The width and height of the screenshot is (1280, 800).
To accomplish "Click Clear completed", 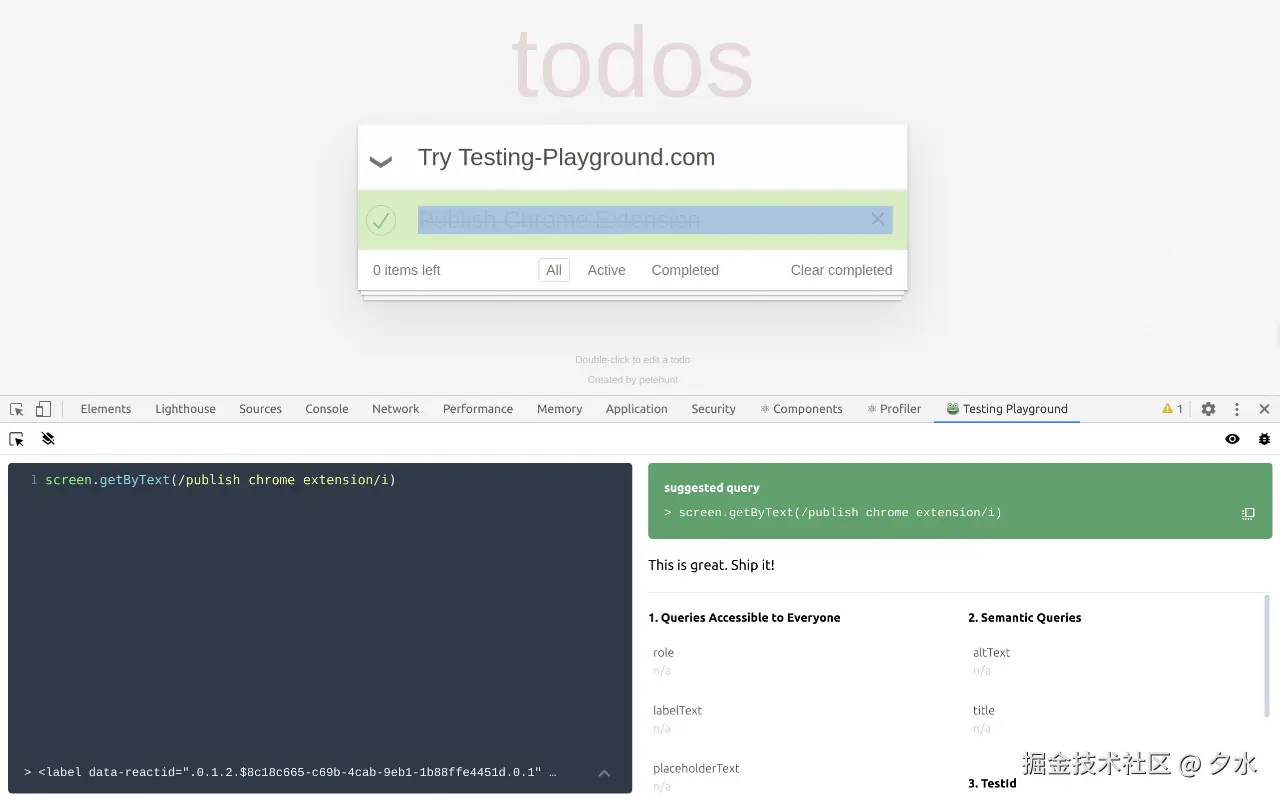I will click(841, 270).
